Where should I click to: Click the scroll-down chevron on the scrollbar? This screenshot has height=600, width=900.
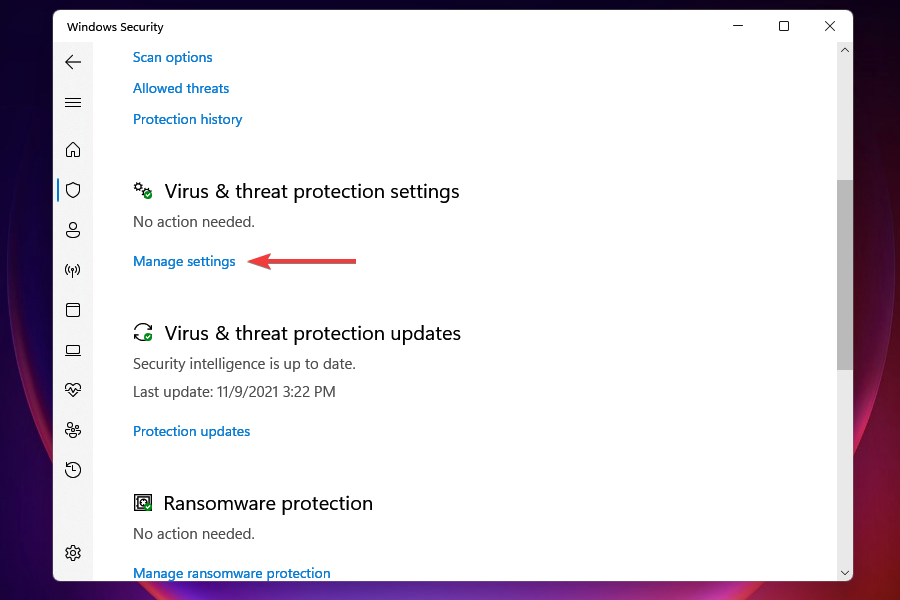pos(845,571)
